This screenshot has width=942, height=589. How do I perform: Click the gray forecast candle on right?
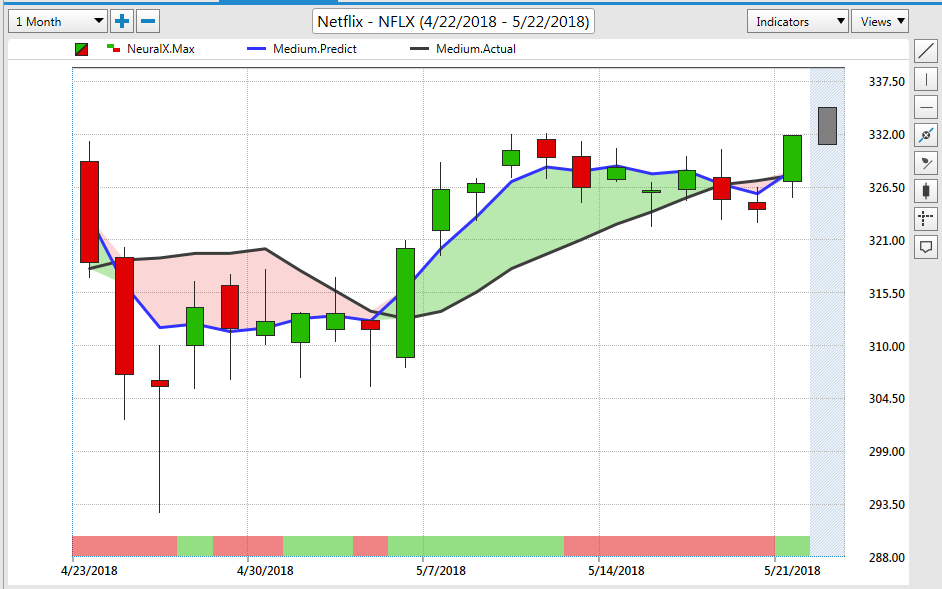point(827,125)
